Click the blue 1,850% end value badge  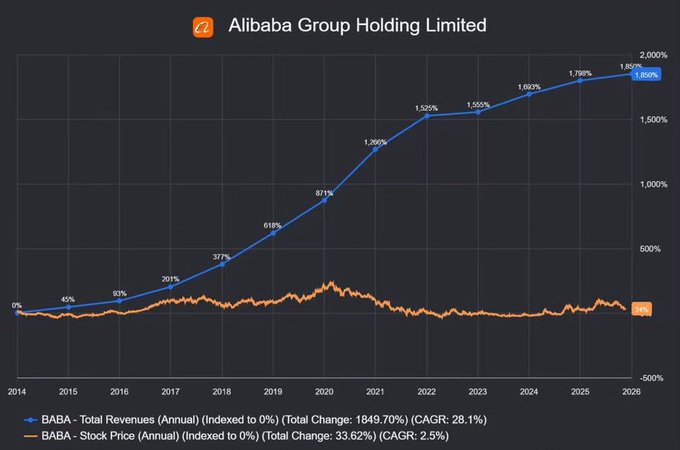pos(646,75)
